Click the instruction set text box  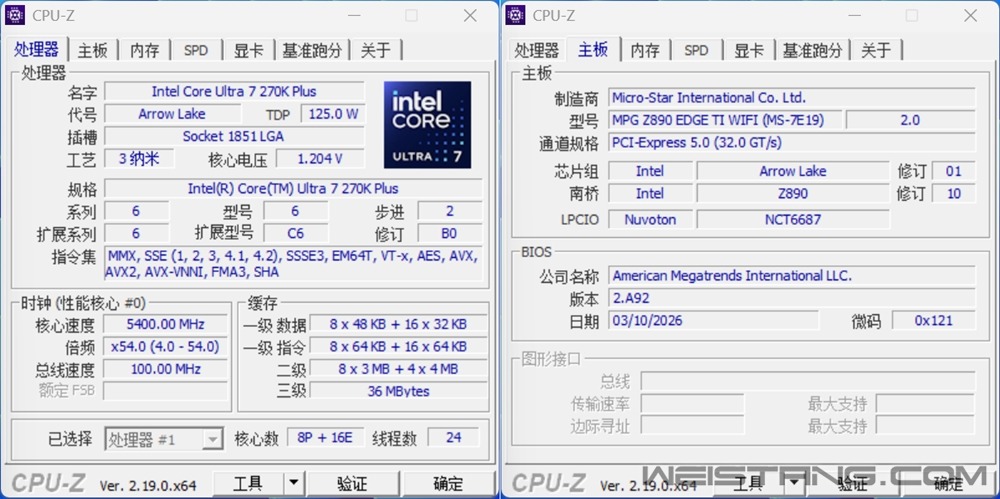click(x=293, y=264)
